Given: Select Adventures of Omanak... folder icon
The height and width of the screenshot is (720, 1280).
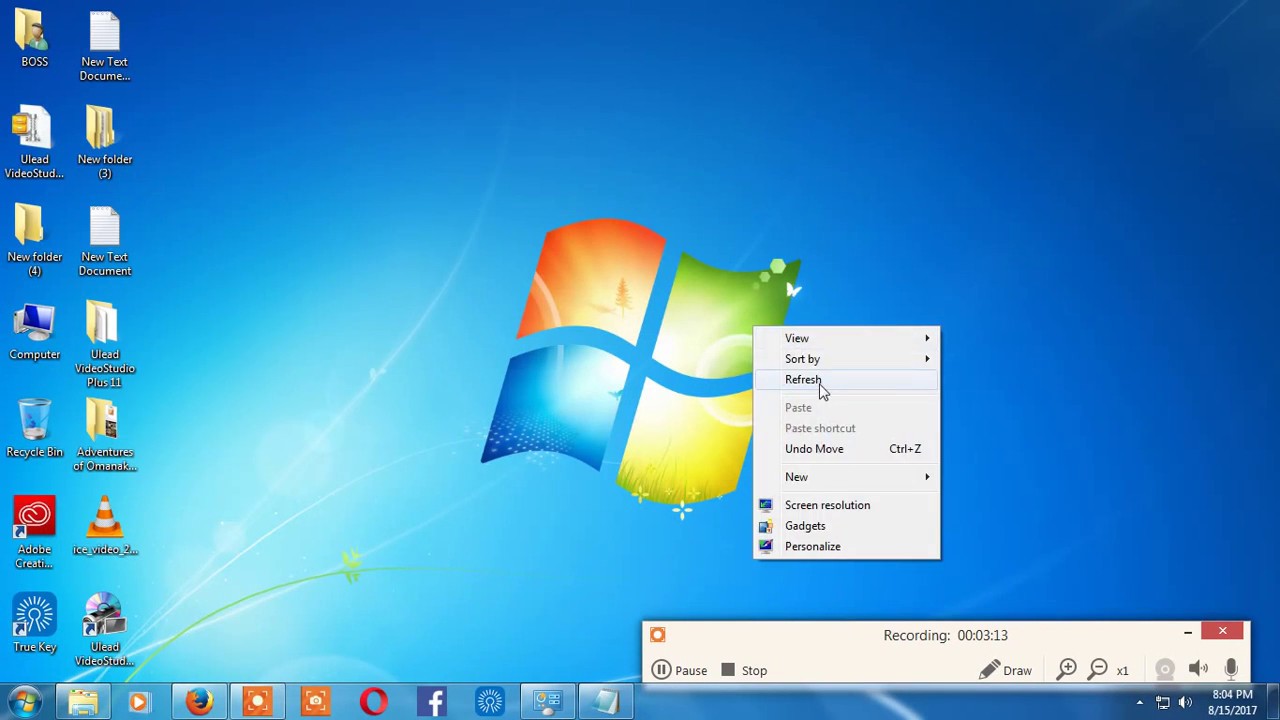Looking at the screenshot, I should pyautogui.click(x=104, y=436).
